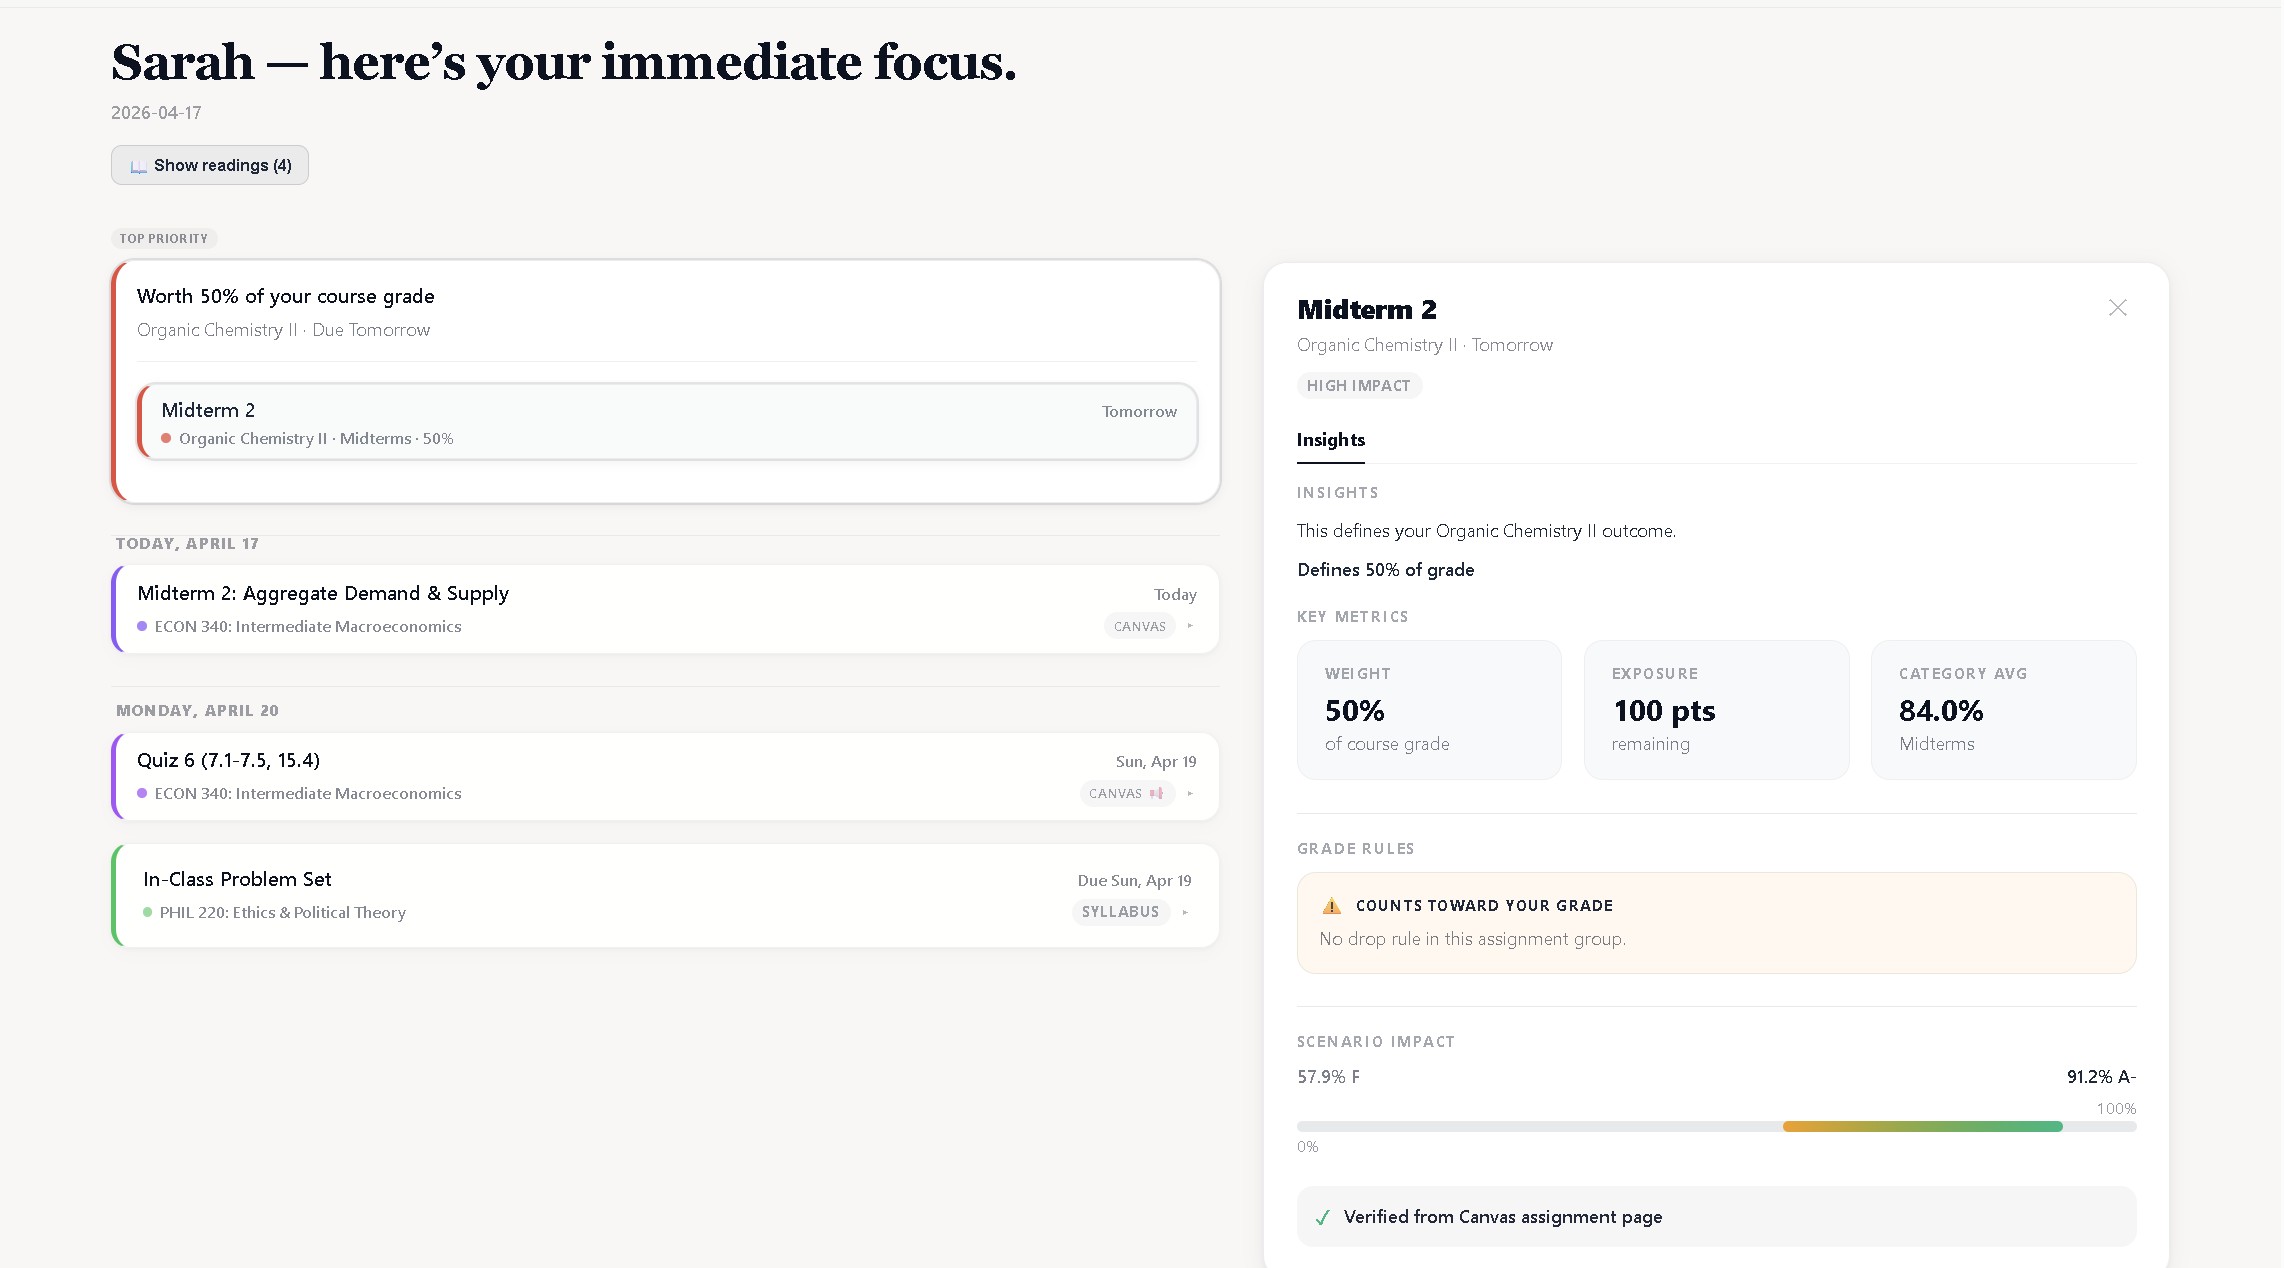Click 'Sun, Apr 19' due date on Quiz 6
The image size is (2284, 1268).
[1156, 761]
